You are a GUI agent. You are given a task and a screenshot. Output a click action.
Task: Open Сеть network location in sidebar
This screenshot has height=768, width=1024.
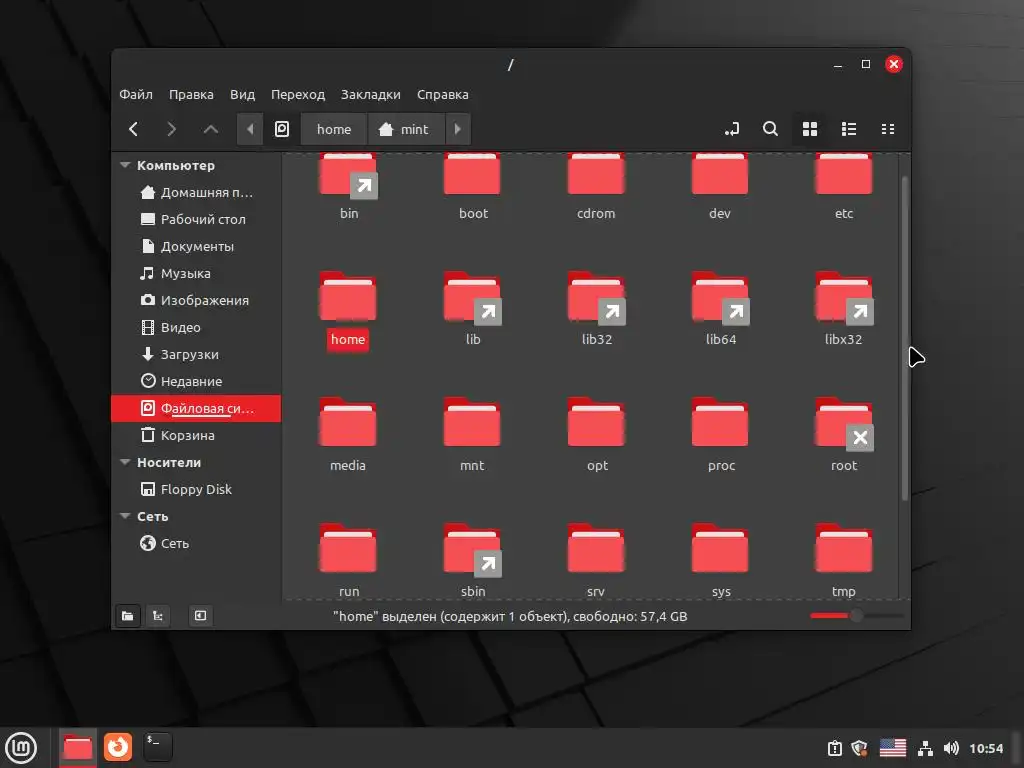tap(196, 543)
